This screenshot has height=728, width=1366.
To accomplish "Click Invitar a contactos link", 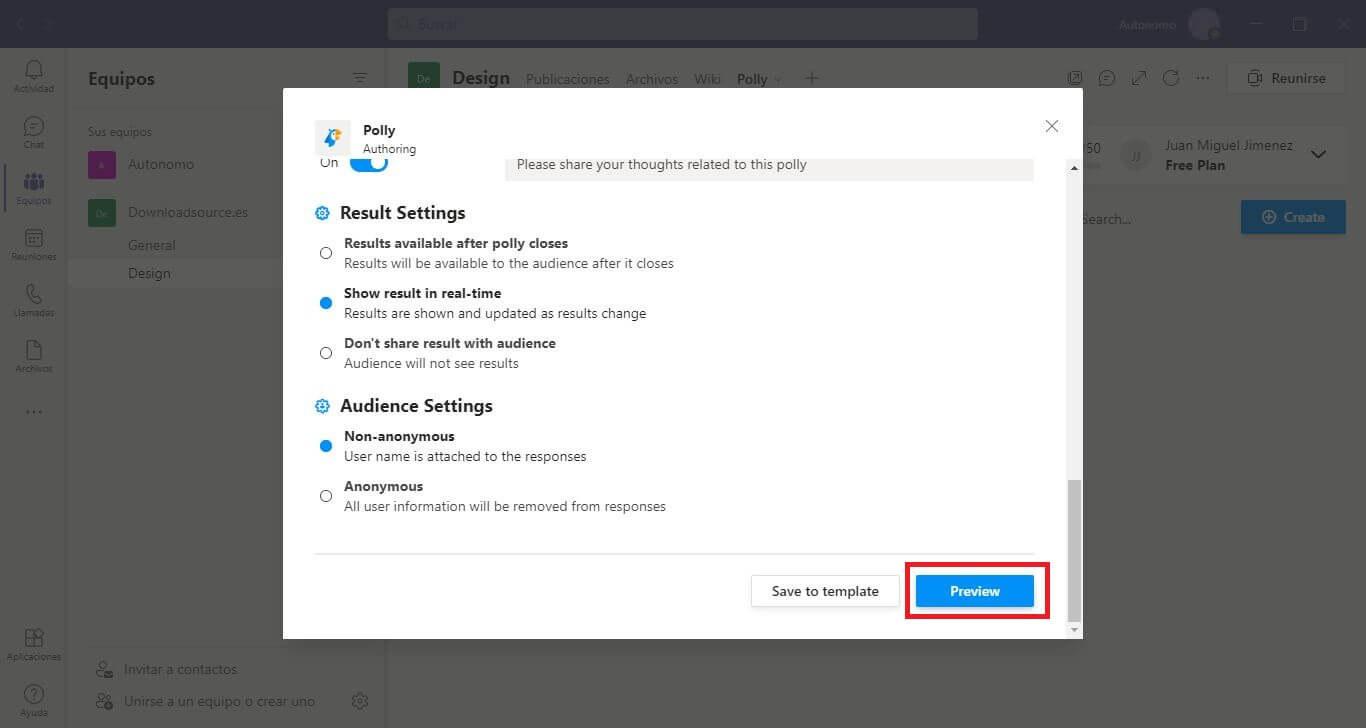I will (180, 669).
